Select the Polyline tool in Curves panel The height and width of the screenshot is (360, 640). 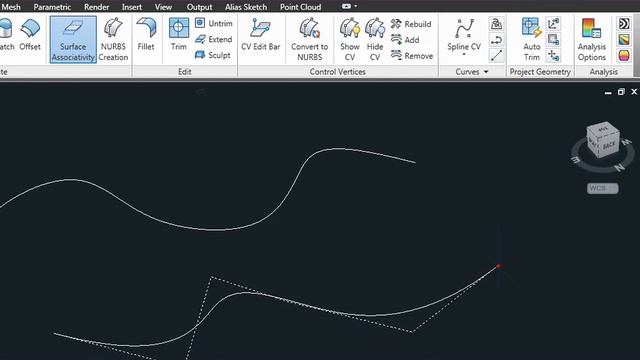click(x=496, y=40)
